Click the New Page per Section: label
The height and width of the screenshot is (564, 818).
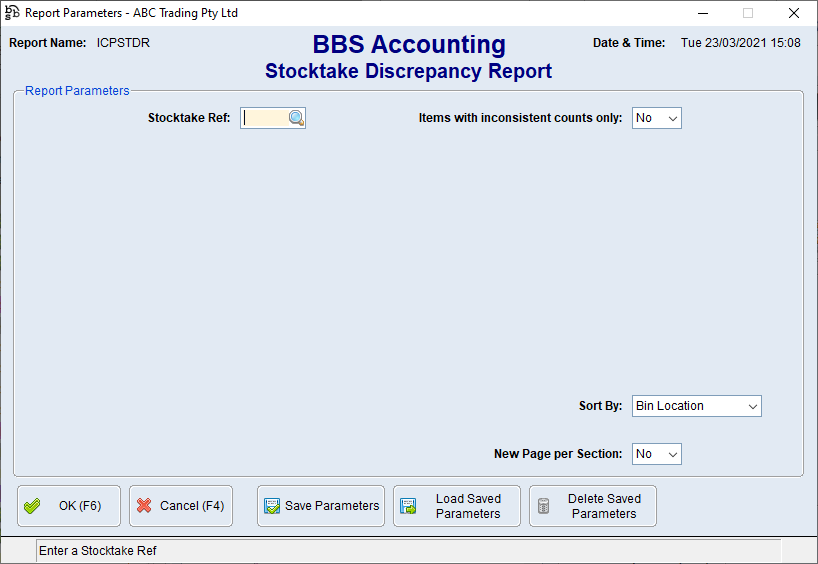[558, 454]
